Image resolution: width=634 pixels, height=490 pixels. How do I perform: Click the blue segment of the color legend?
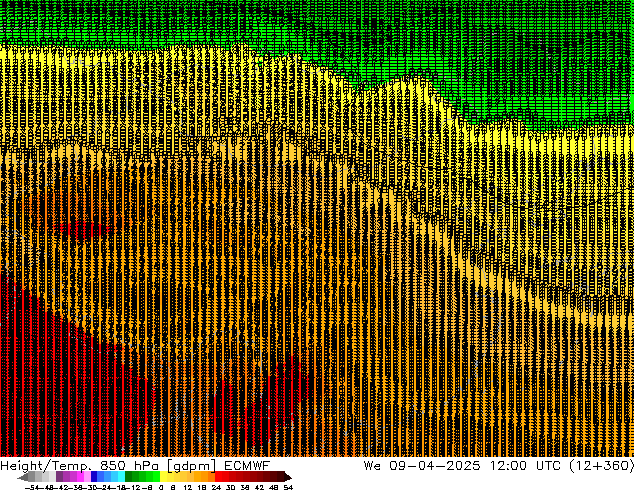coord(100,477)
